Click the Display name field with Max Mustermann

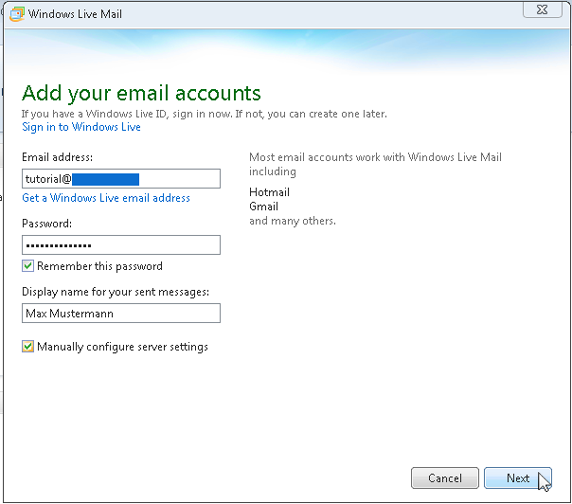(x=121, y=313)
